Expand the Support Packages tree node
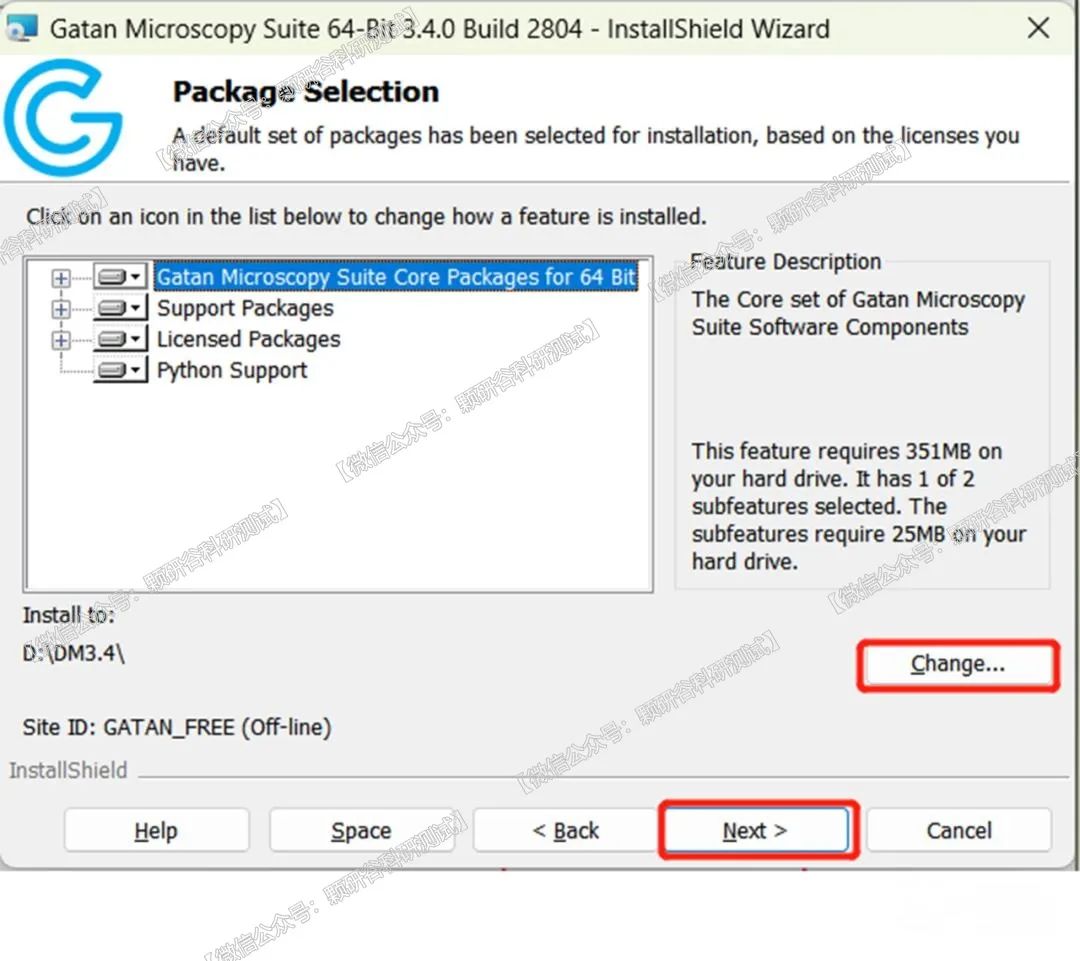1080x961 pixels. (x=61, y=309)
